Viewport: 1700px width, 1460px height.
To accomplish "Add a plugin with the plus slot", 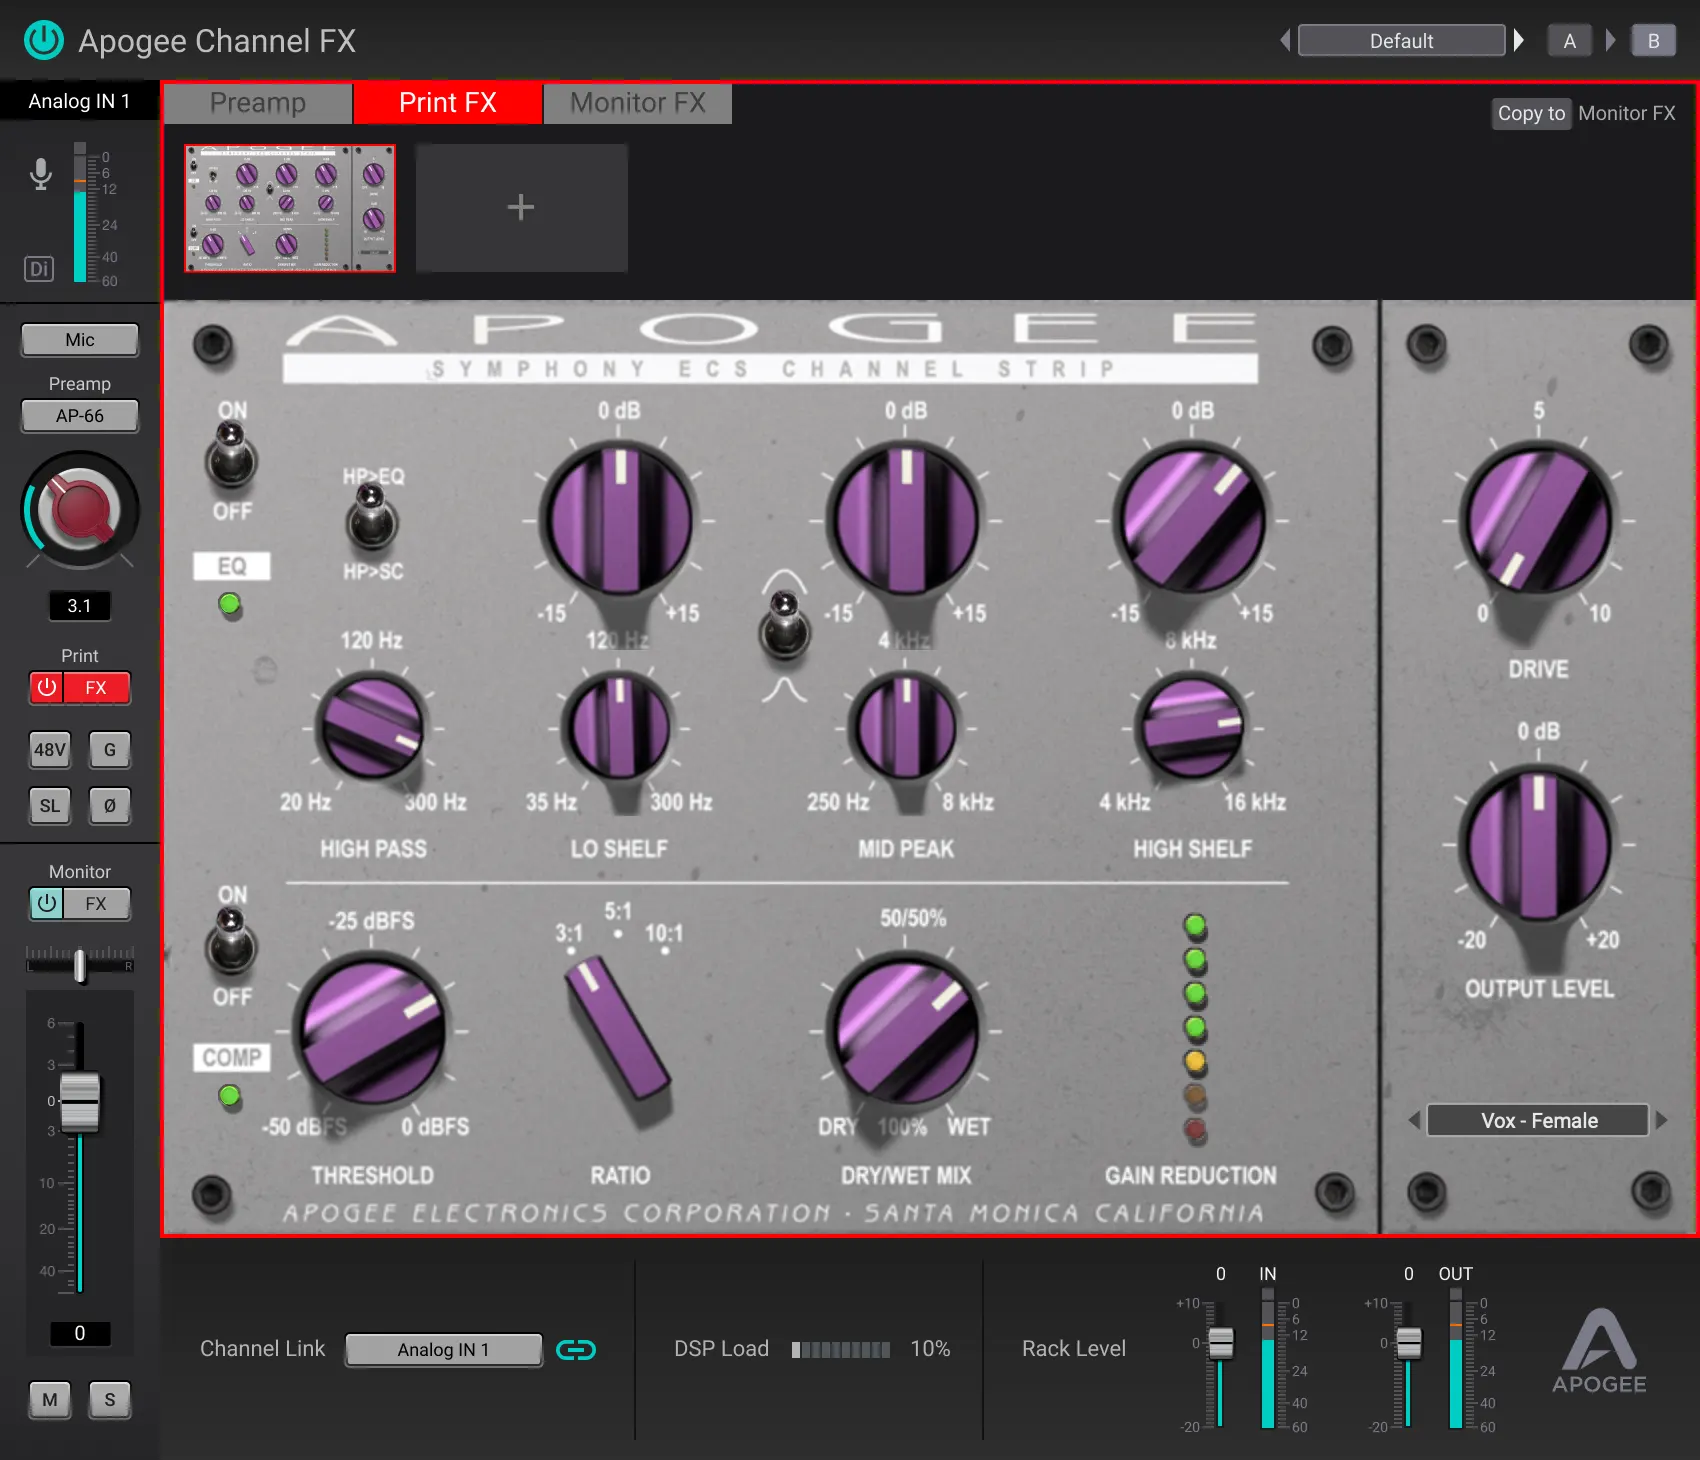I will click(521, 208).
